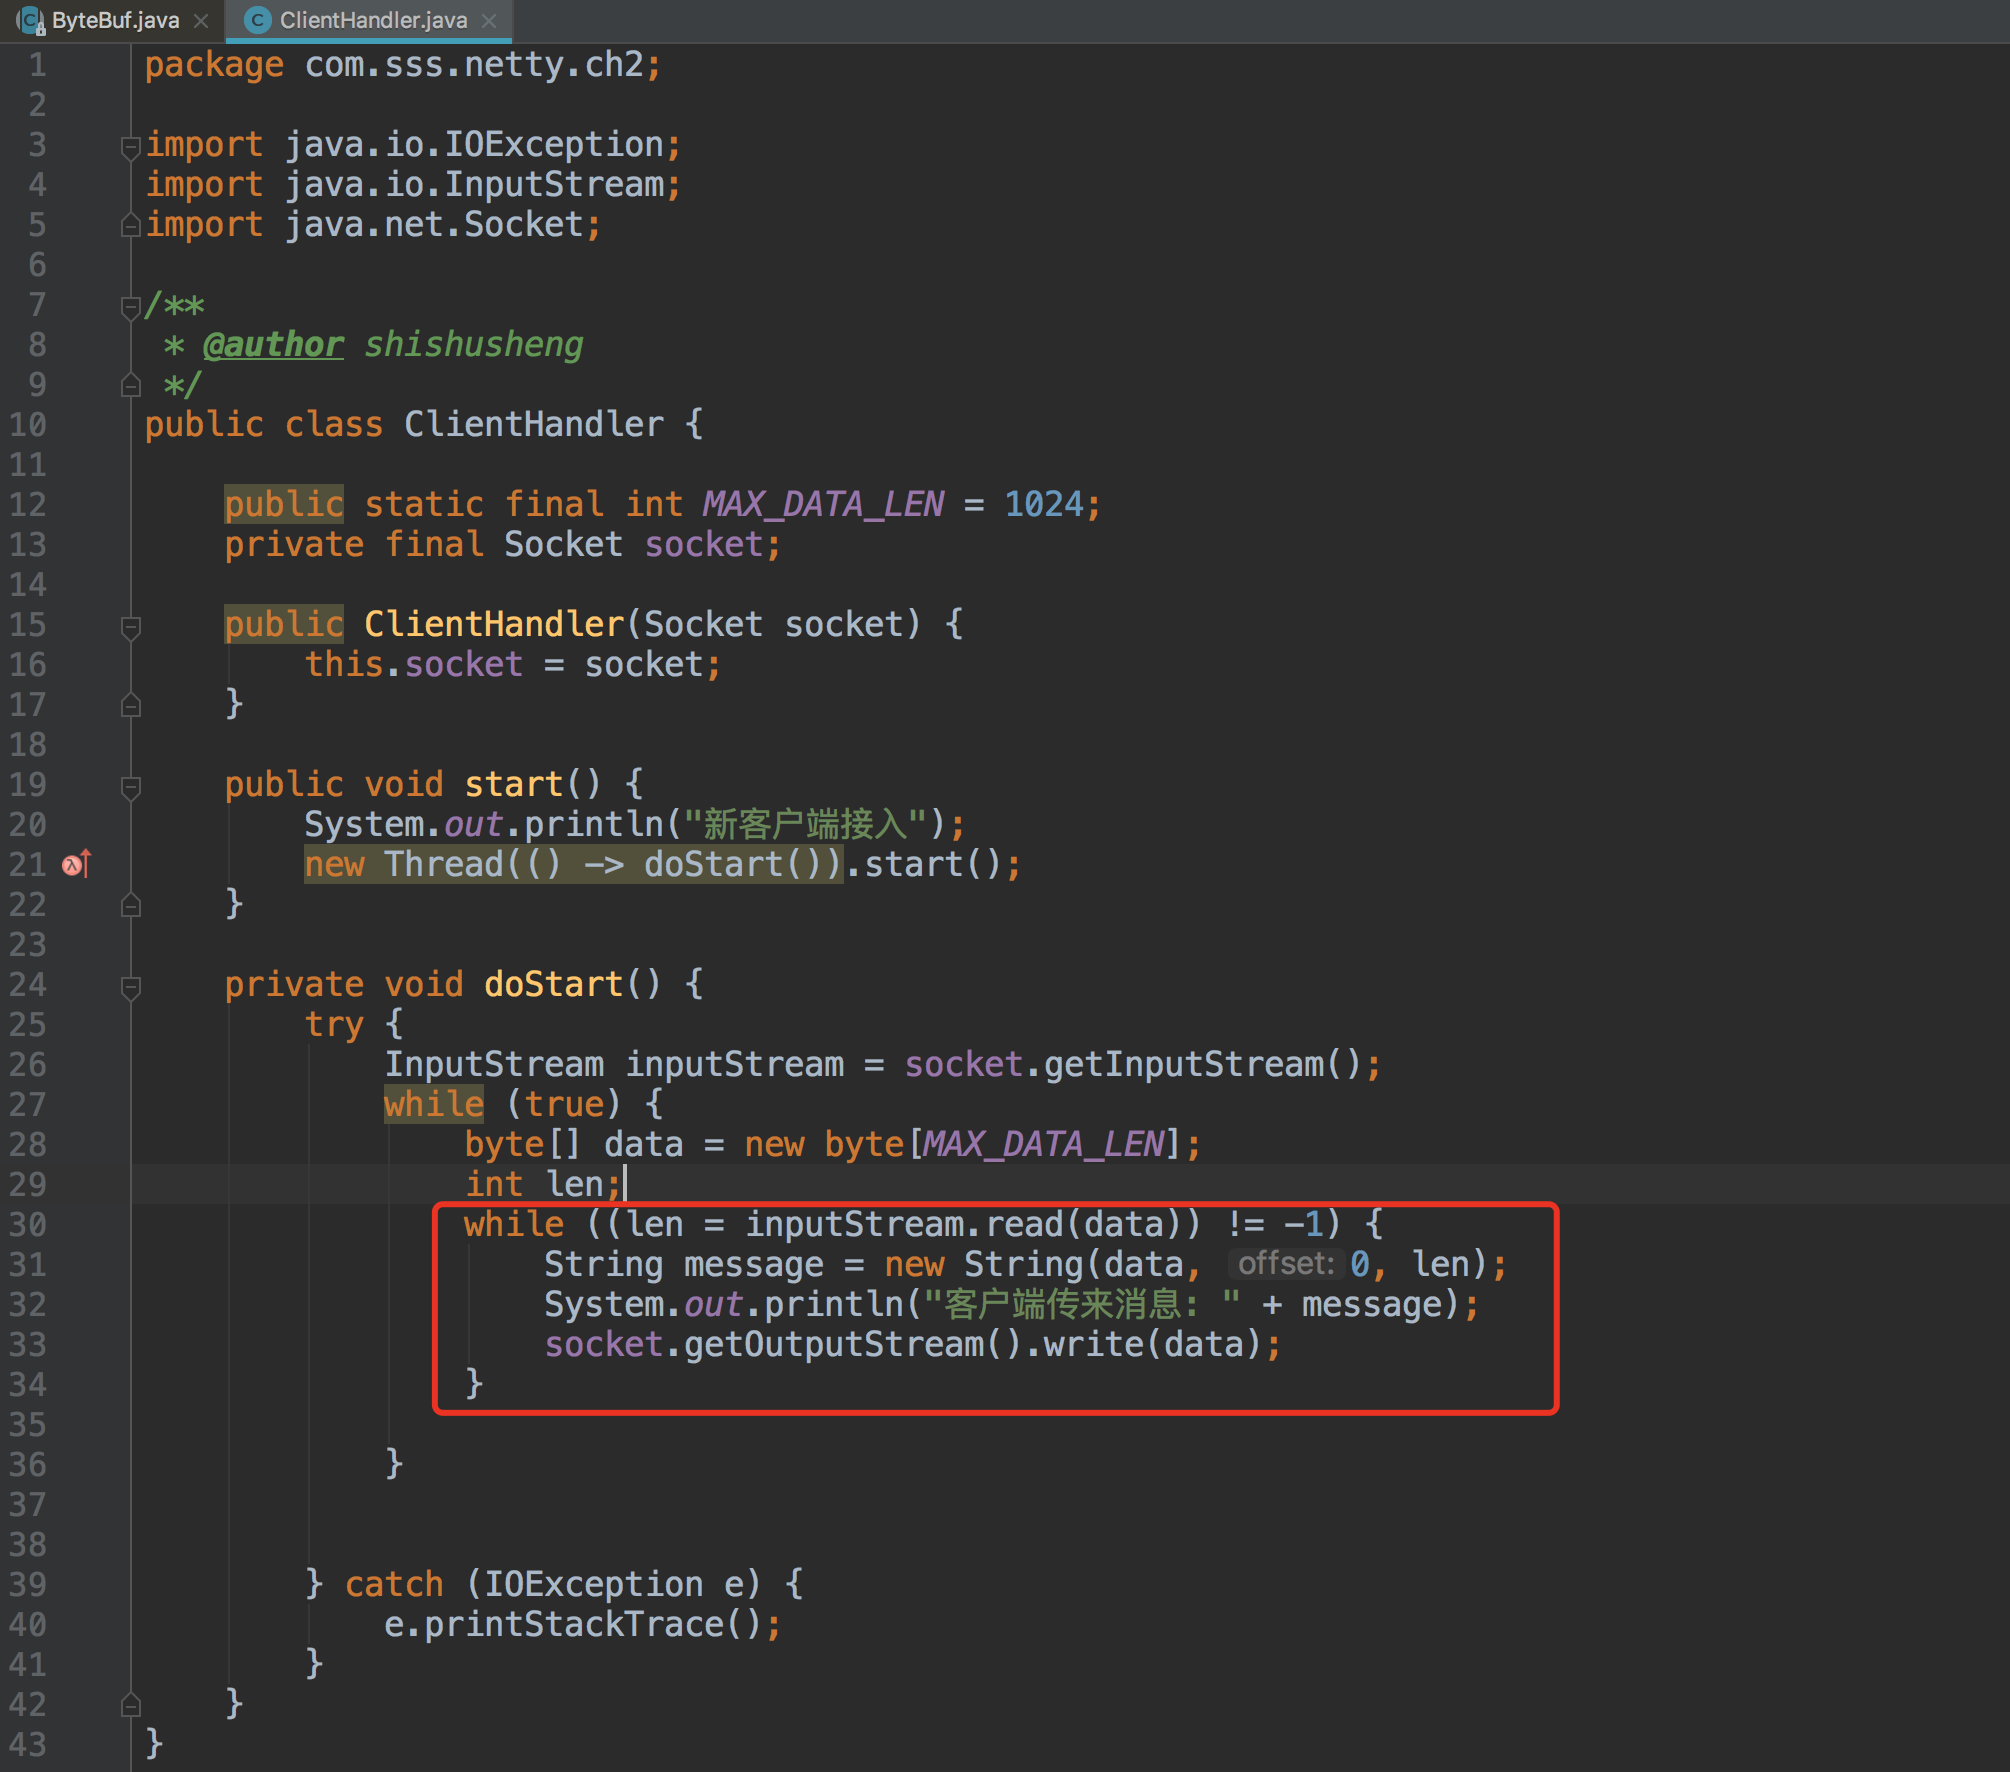Viewport: 2010px width, 1772px height.
Task: Collapse the imports fold marker at line 3
Action: (x=130, y=146)
